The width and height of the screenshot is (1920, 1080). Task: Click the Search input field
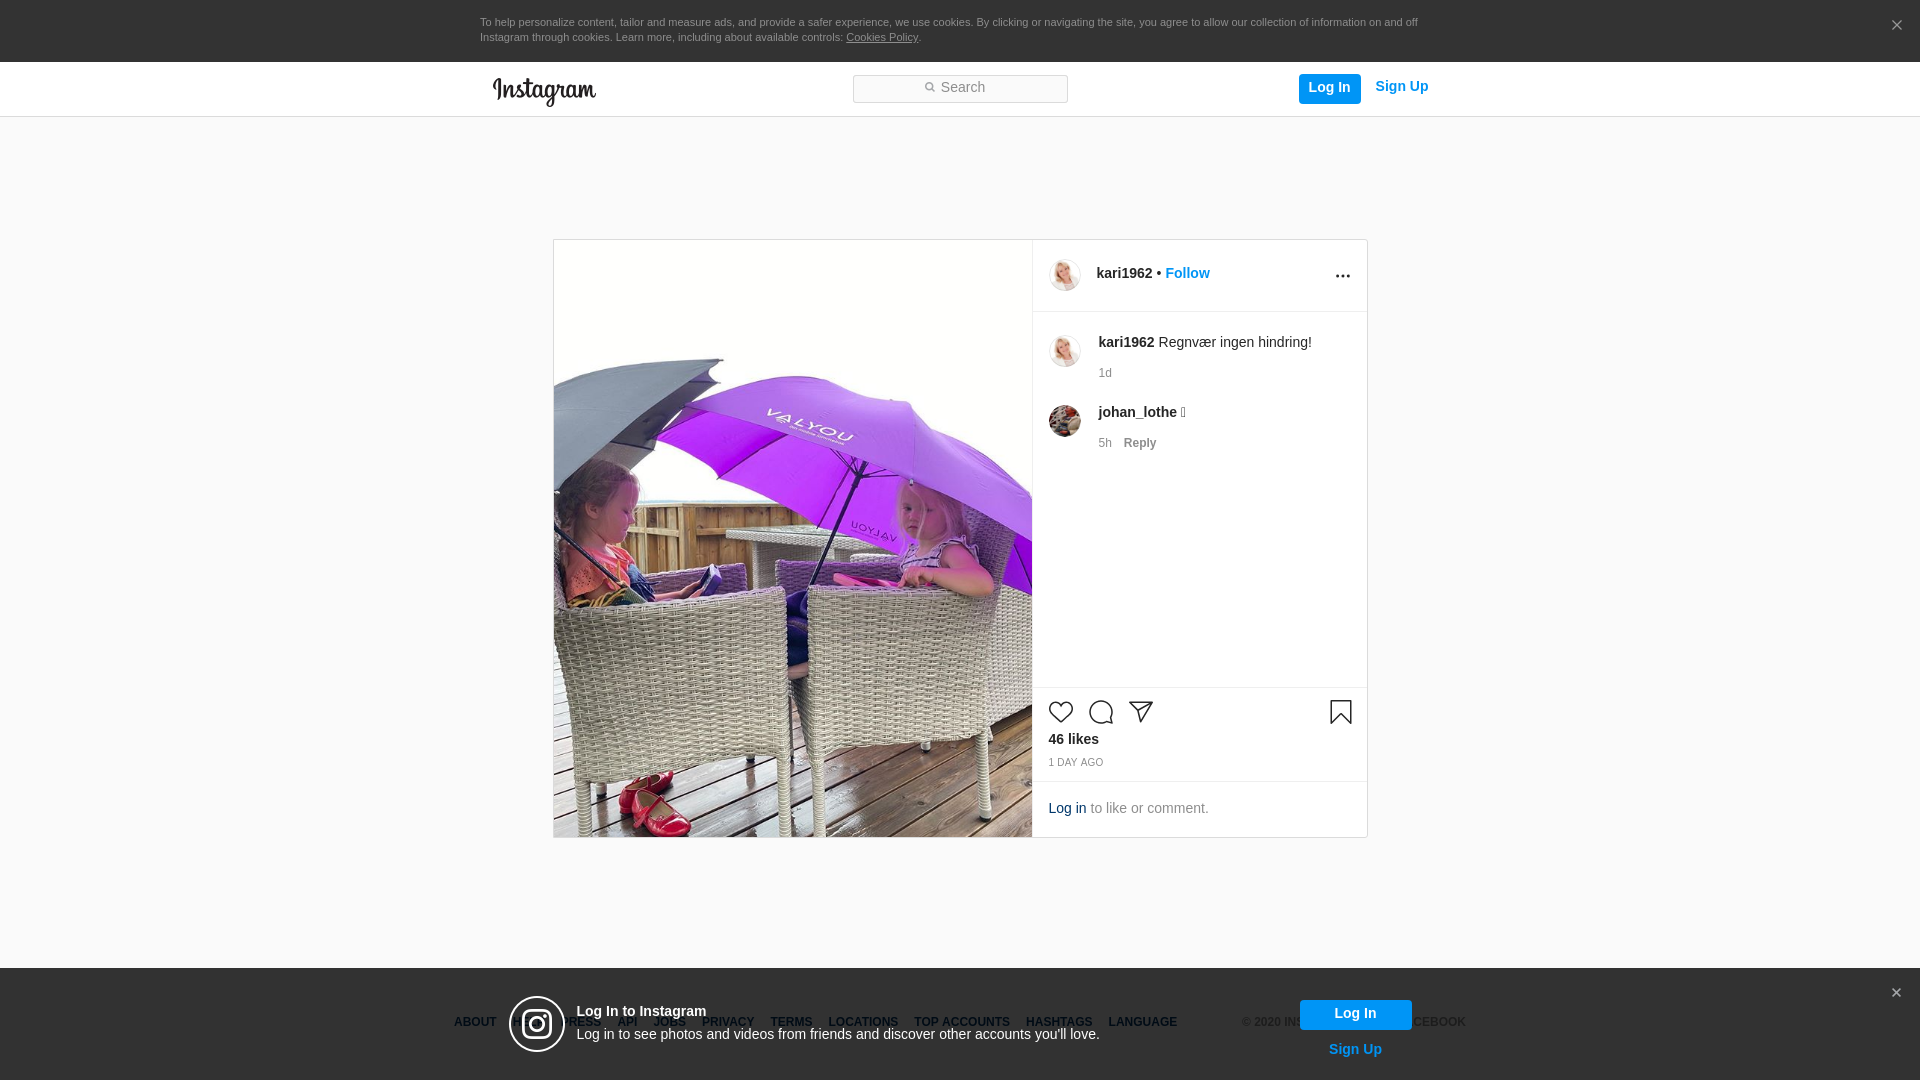(x=960, y=89)
